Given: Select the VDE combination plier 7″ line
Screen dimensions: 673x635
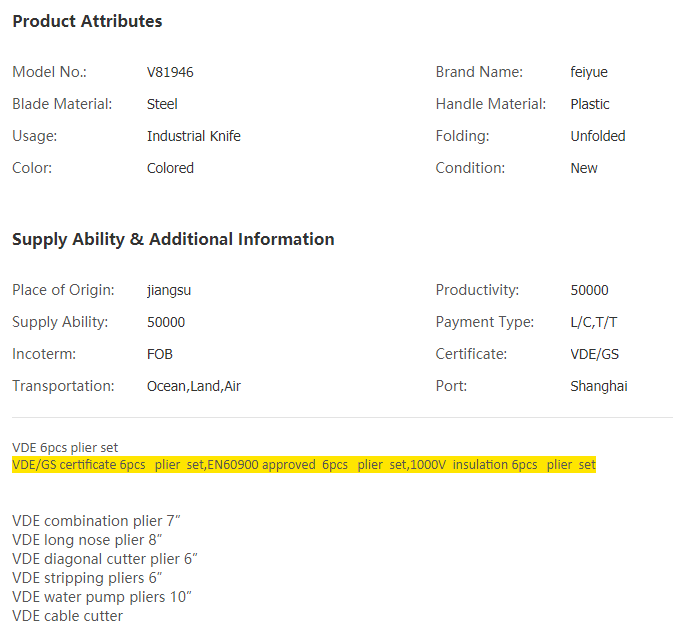Looking at the screenshot, I should (x=96, y=521).
